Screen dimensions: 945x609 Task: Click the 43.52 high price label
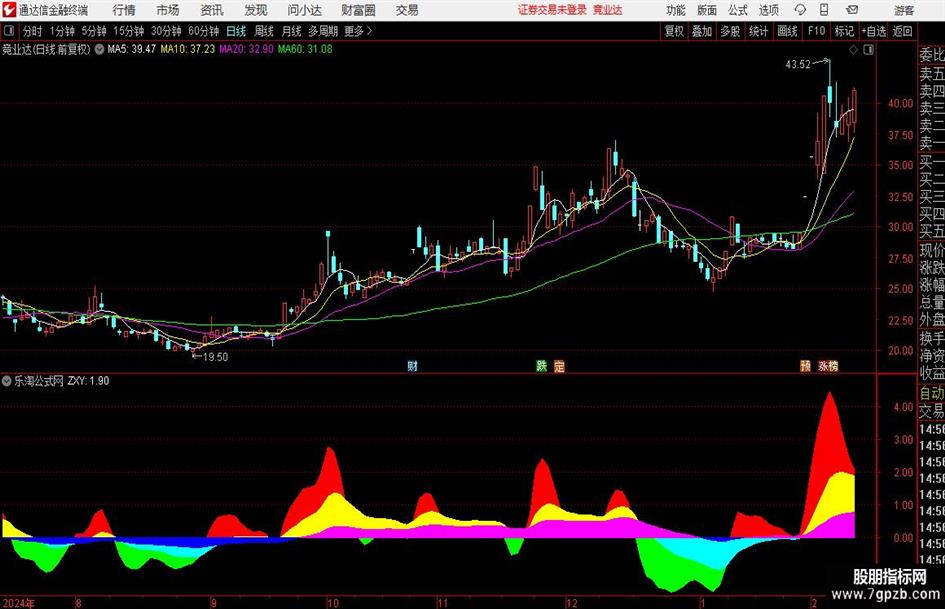pyautogui.click(x=798, y=65)
